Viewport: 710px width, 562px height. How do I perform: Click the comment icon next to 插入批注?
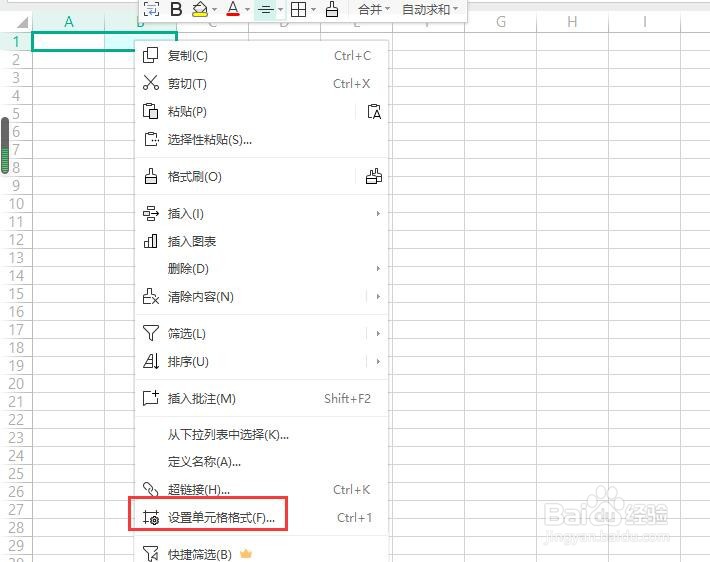(x=151, y=398)
